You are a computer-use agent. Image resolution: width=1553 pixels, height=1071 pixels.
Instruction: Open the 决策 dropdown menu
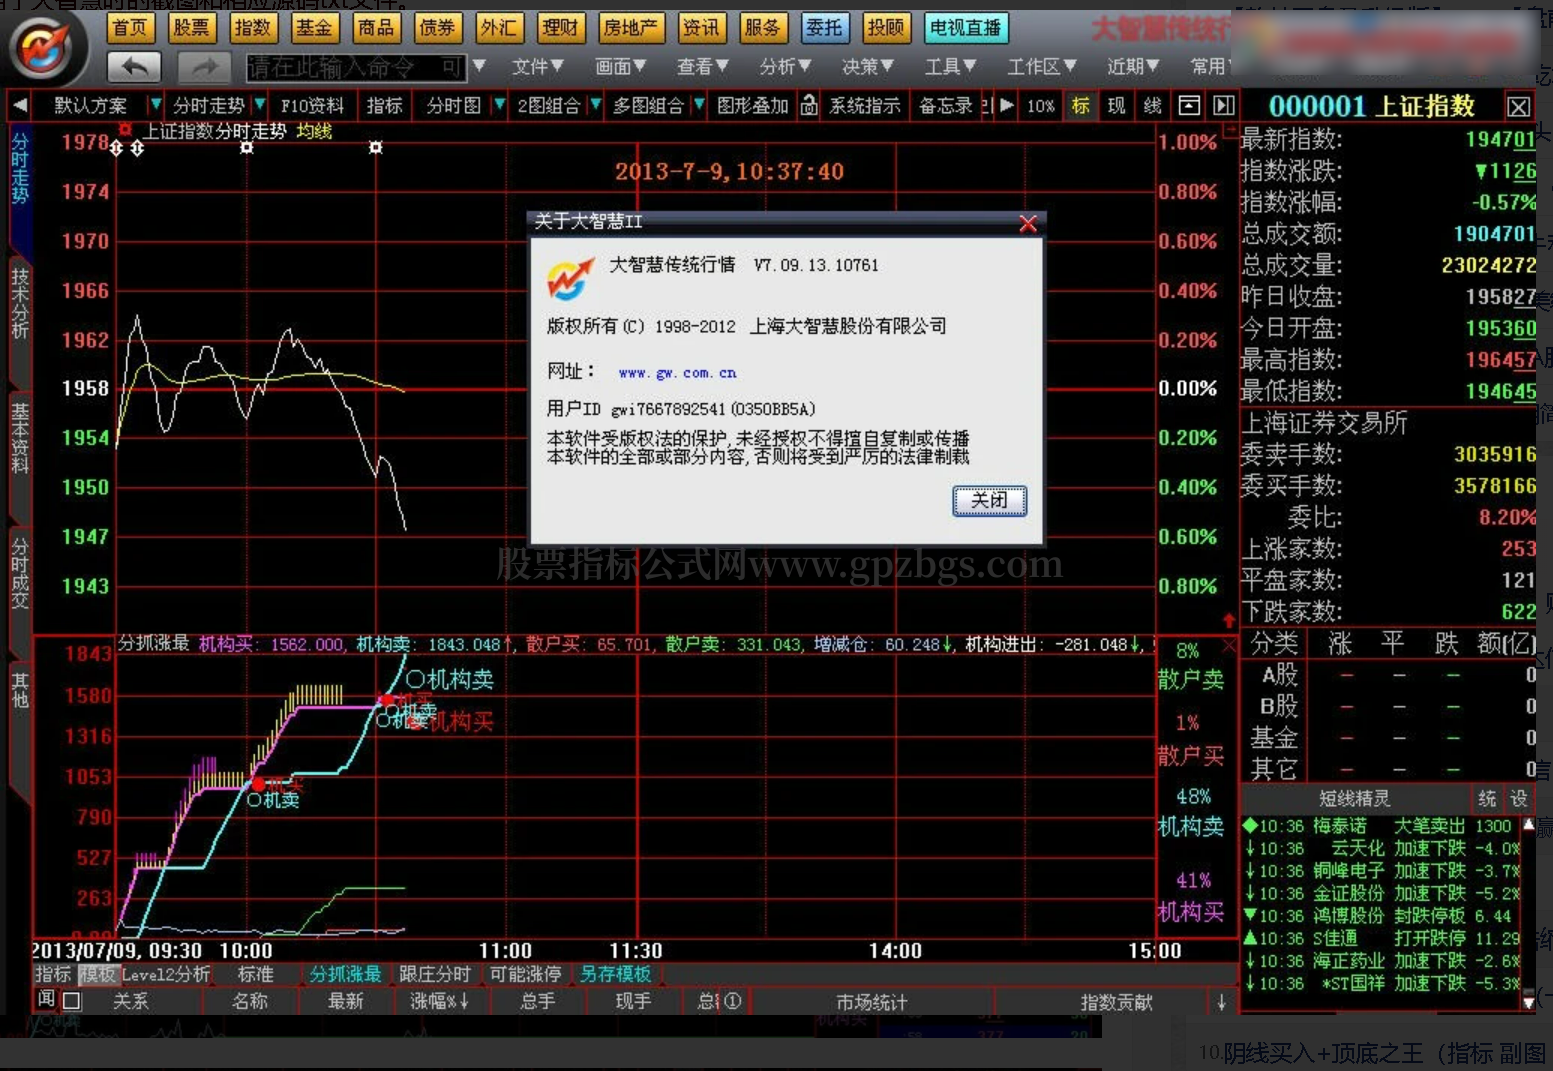(x=868, y=66)
